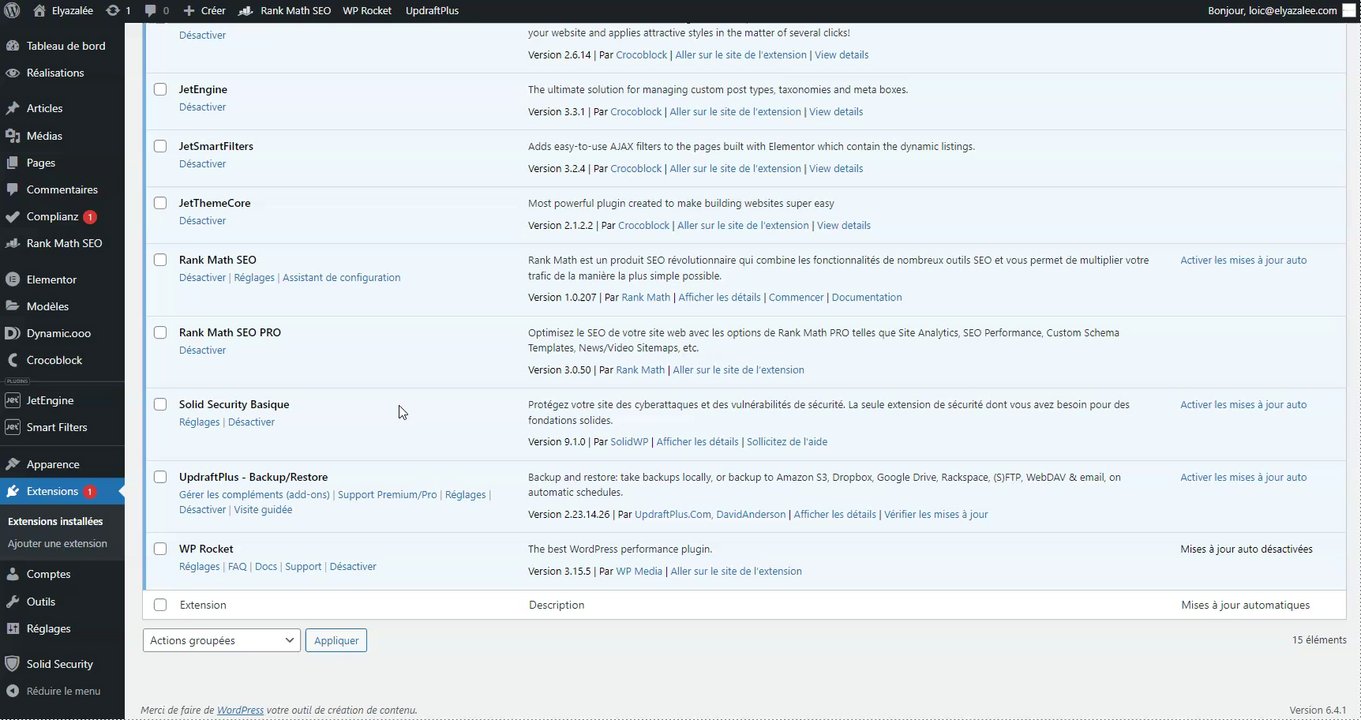Screen dimensions: 1361x720
Task: Click FAQ link under WP Rocket
Action: (237, 567)
